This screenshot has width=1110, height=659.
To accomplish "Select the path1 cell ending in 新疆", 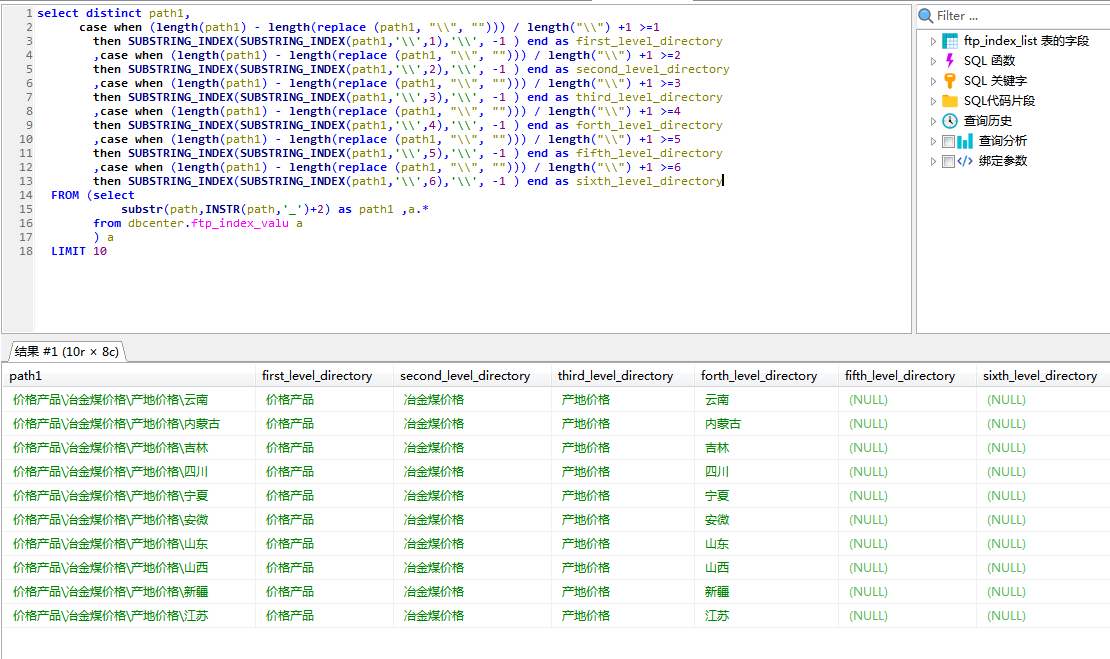I will [x=128, y=592].
